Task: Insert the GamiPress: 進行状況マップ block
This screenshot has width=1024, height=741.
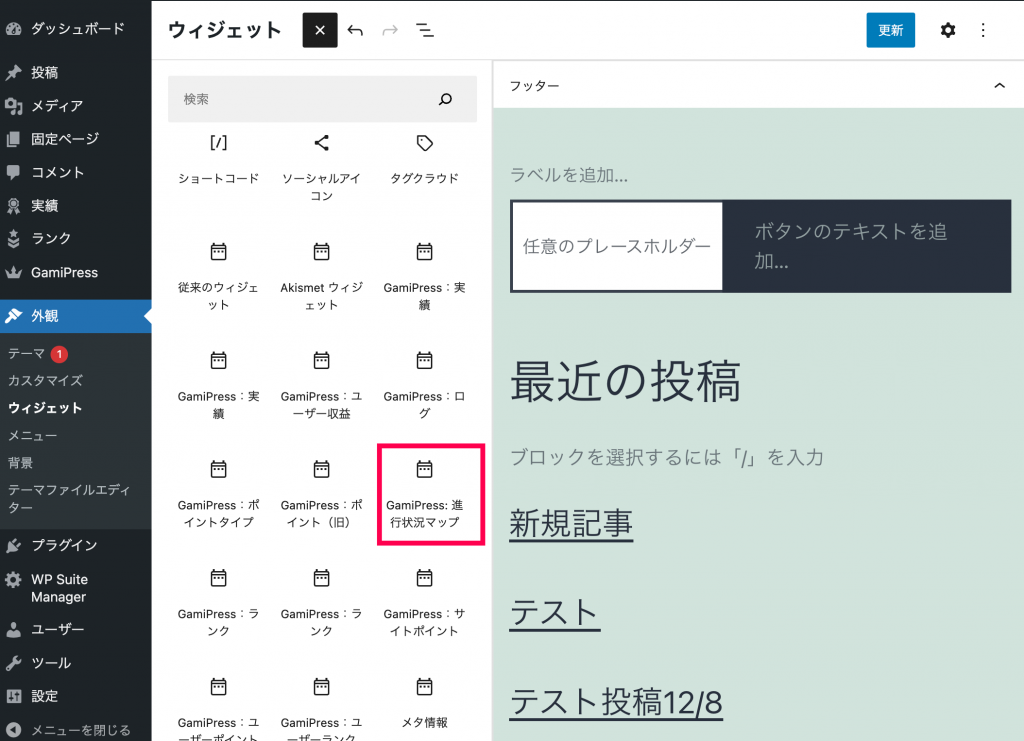Action: click(424, 495)
